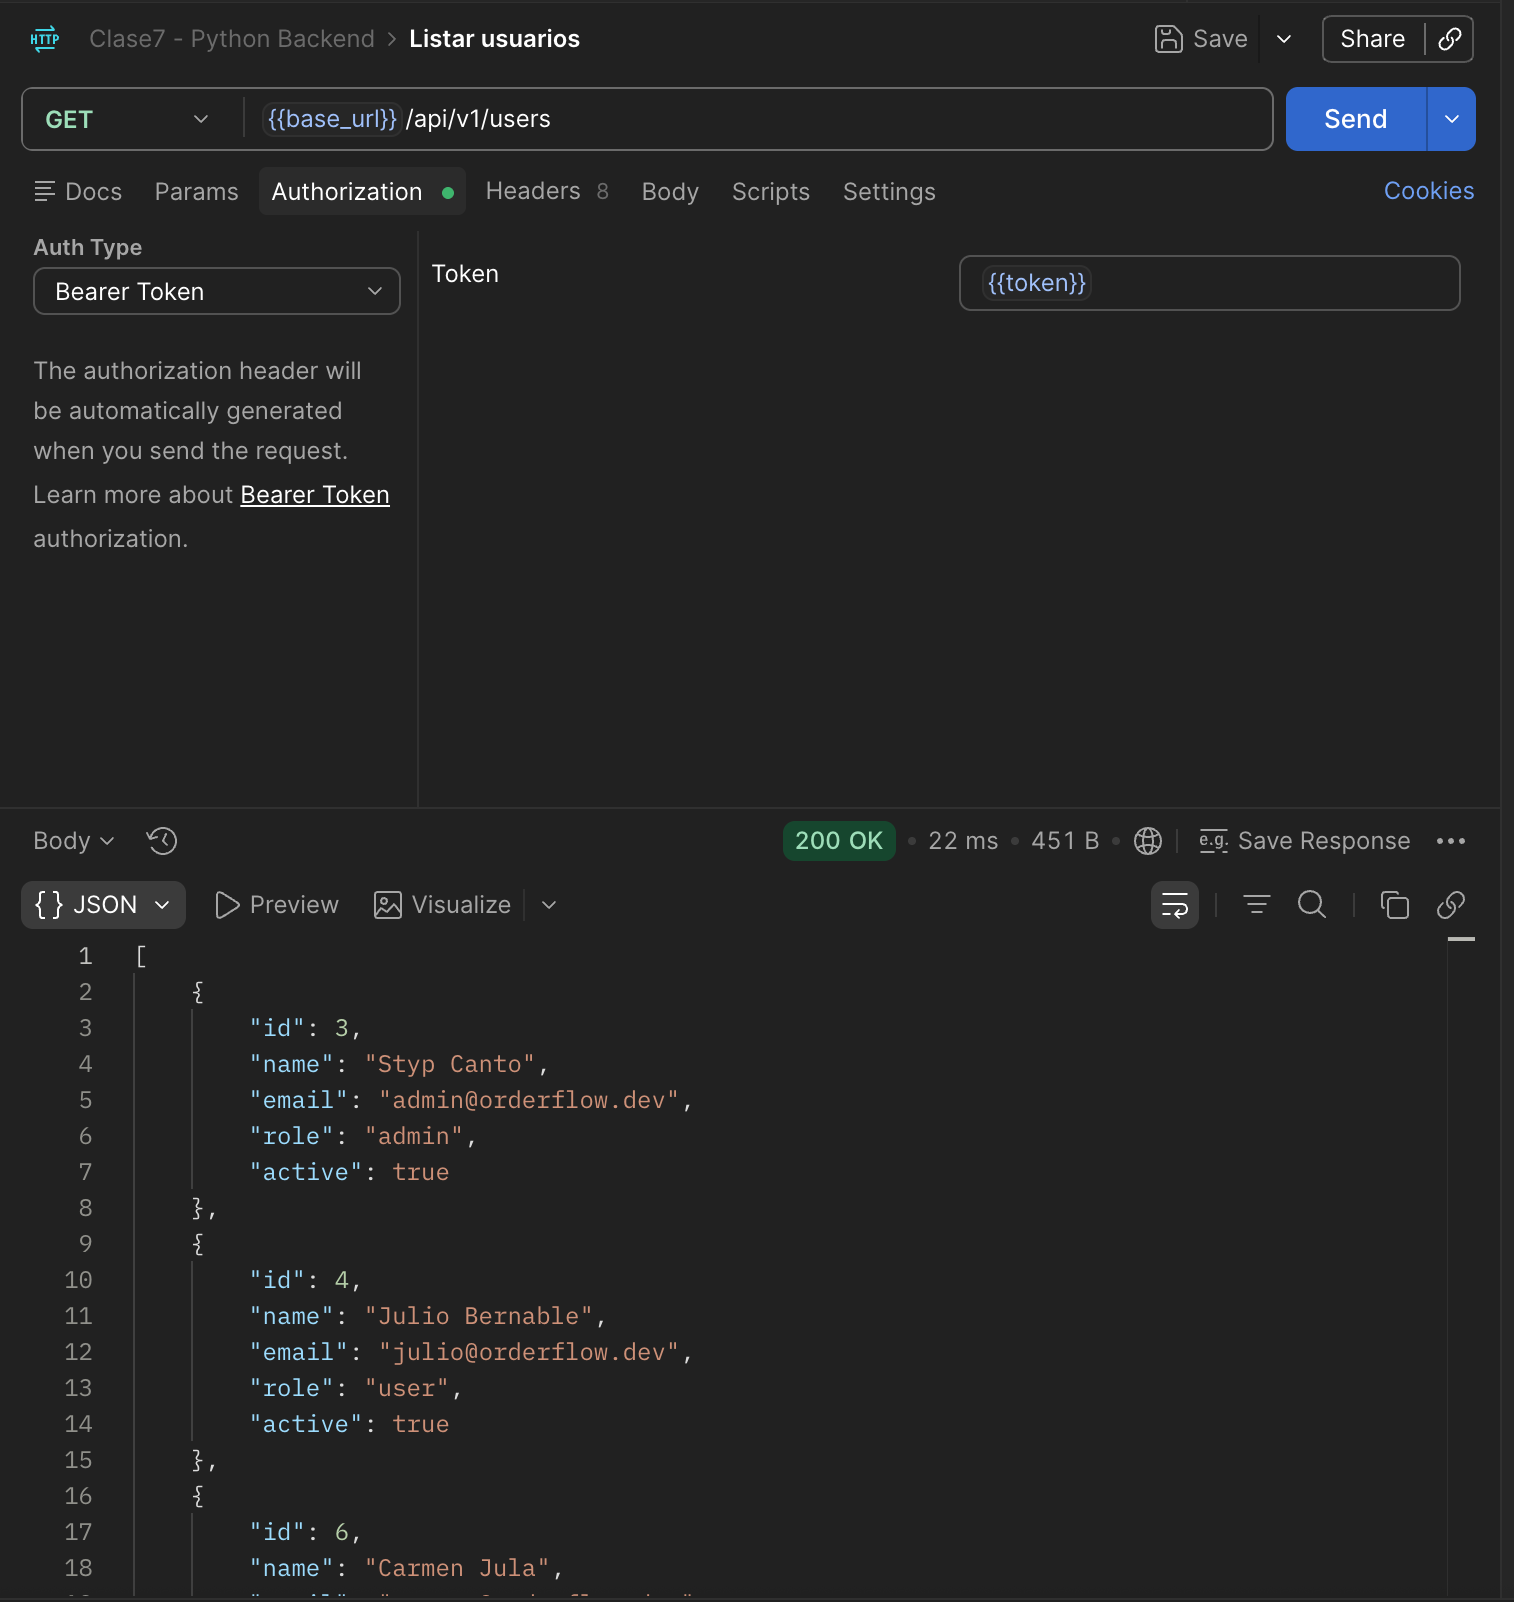Click the Token input field
The height and width of the screenshot is (1602, 1514).
(x=1209, y=283)
